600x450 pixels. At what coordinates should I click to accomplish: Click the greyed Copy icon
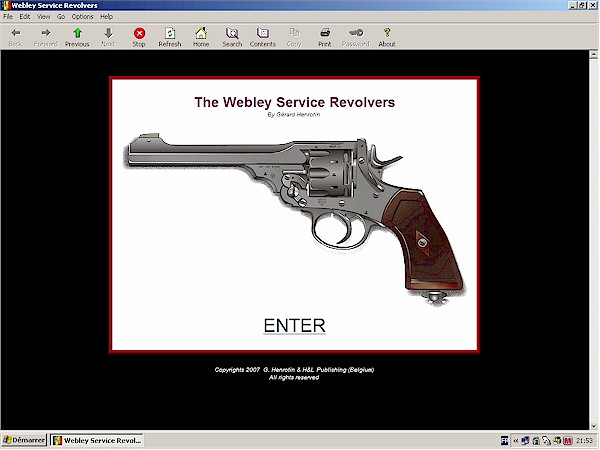pos(294,33)
